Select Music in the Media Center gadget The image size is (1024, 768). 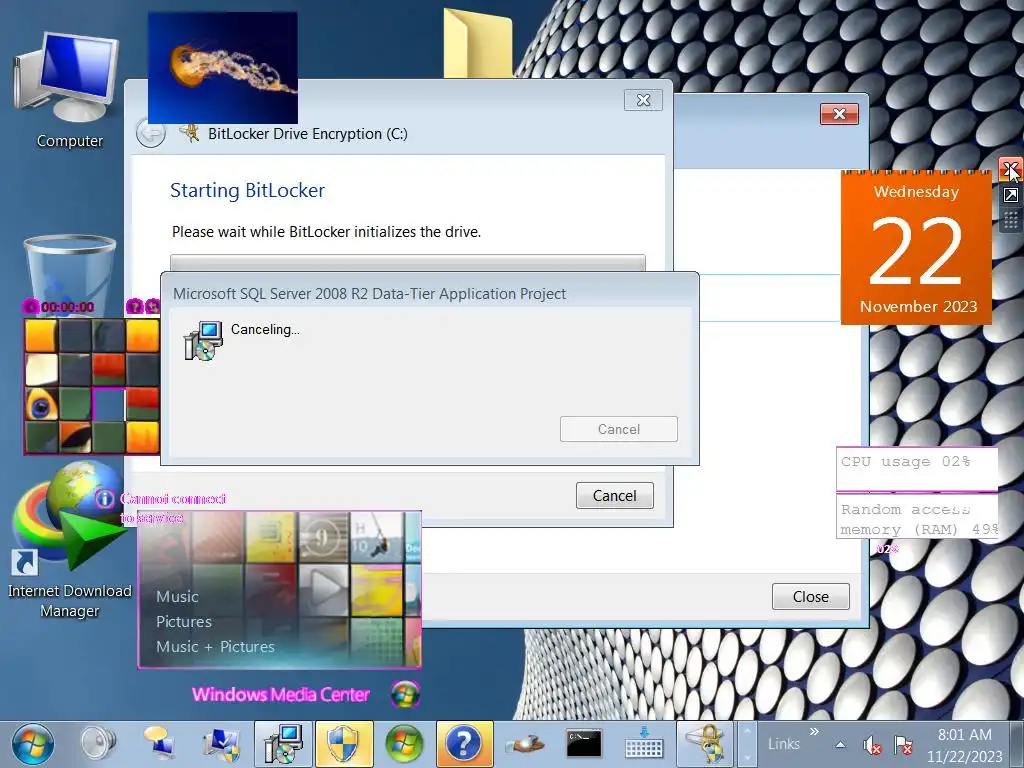[x=177, y=596]
